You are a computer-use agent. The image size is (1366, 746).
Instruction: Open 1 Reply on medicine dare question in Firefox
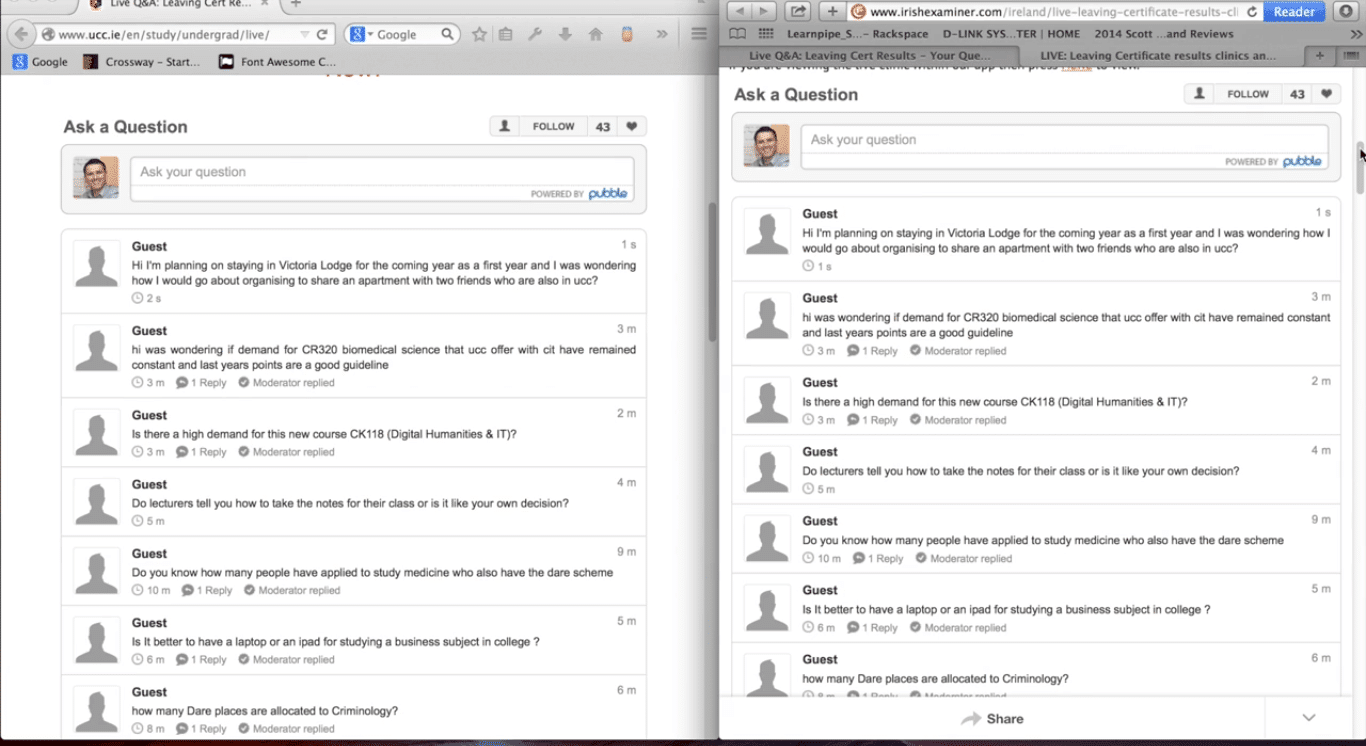pos(208,590)
